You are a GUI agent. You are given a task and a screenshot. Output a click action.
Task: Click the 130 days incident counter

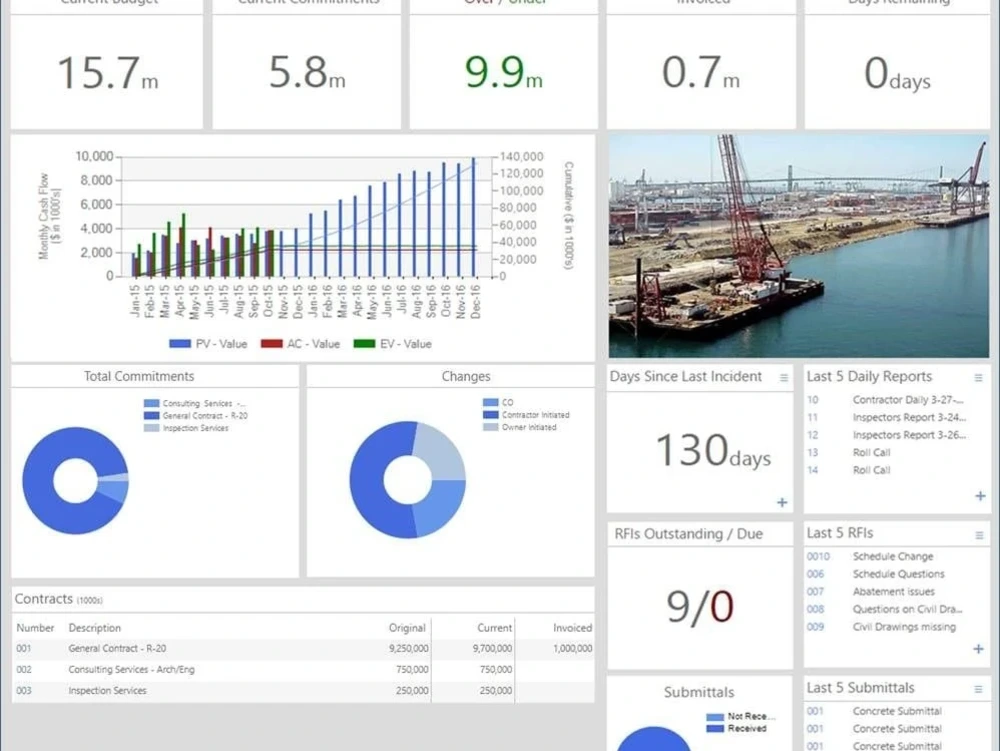[713, 451]
